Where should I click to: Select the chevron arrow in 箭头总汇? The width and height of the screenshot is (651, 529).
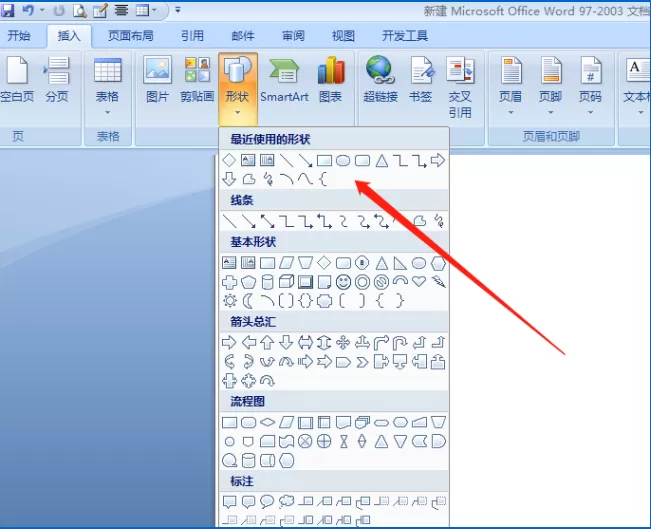[362, 362]
